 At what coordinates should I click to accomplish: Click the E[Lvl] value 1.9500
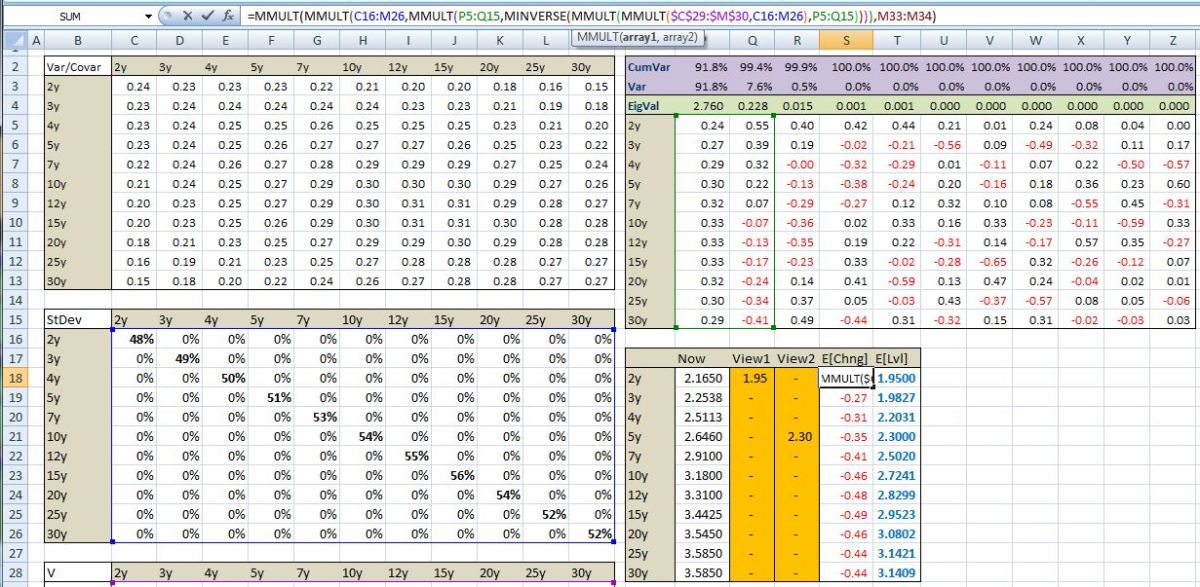click(x=897, y=378)
